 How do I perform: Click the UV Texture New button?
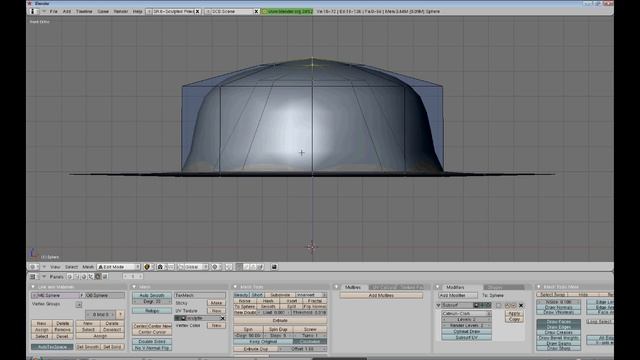[x=216, y=311]
